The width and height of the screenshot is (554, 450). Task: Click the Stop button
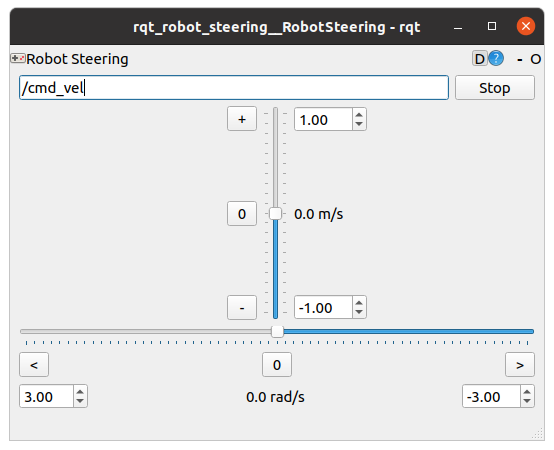(495, 88)
